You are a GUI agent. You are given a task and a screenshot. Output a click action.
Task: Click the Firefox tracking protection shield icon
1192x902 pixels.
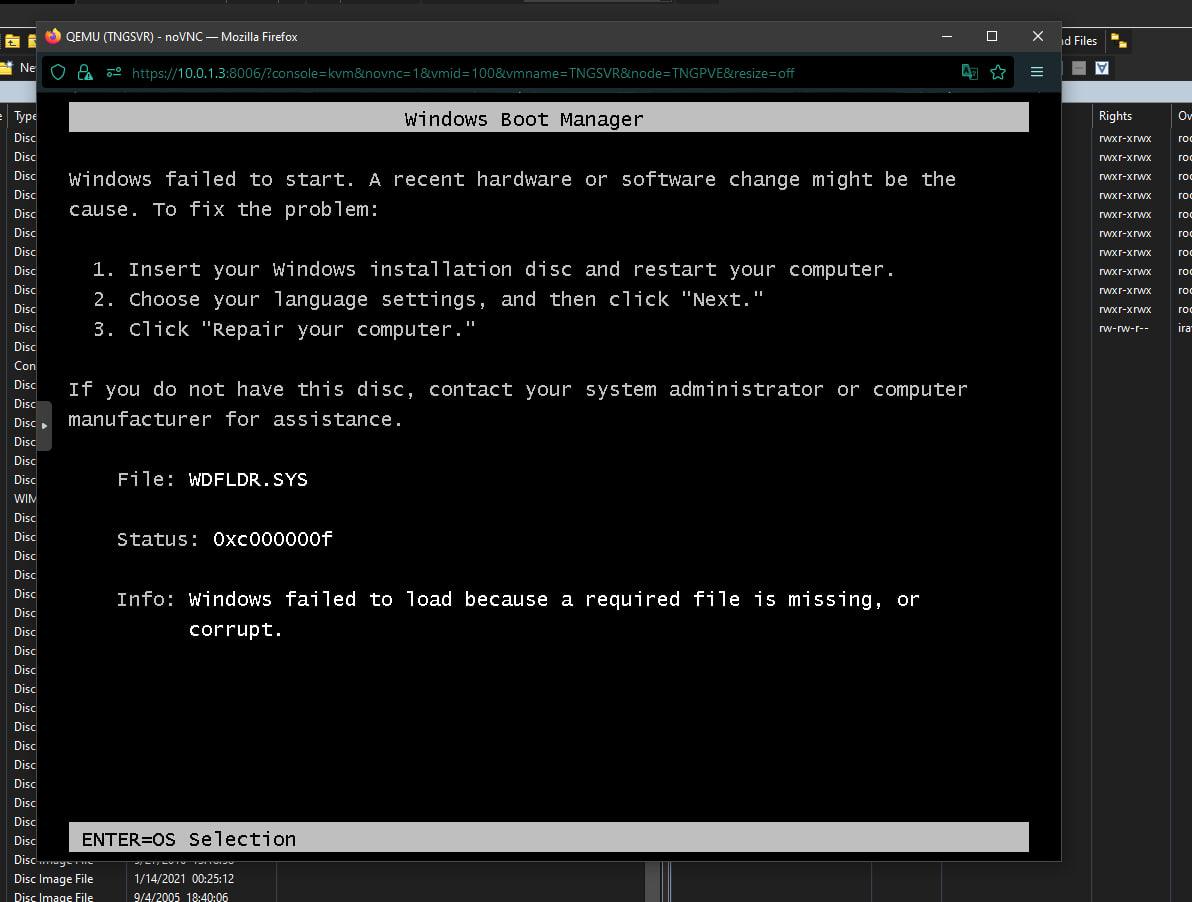[58, 72]
